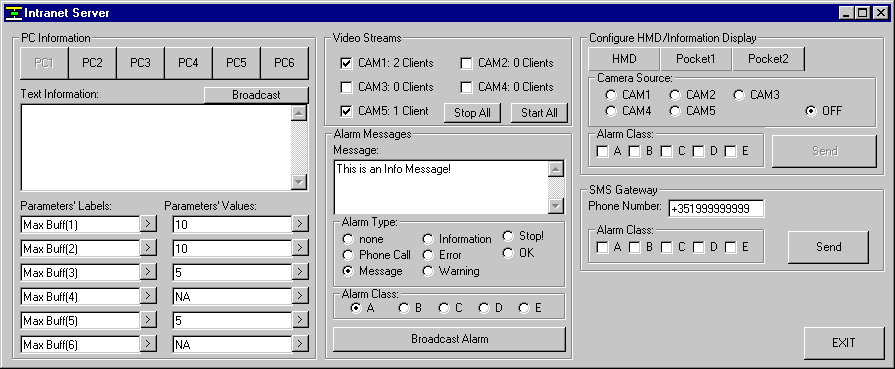The height and width of the screenshot is (369, 895).
Task: Click the Intranet Server title bar icon
Action: (x=13, y=13)
